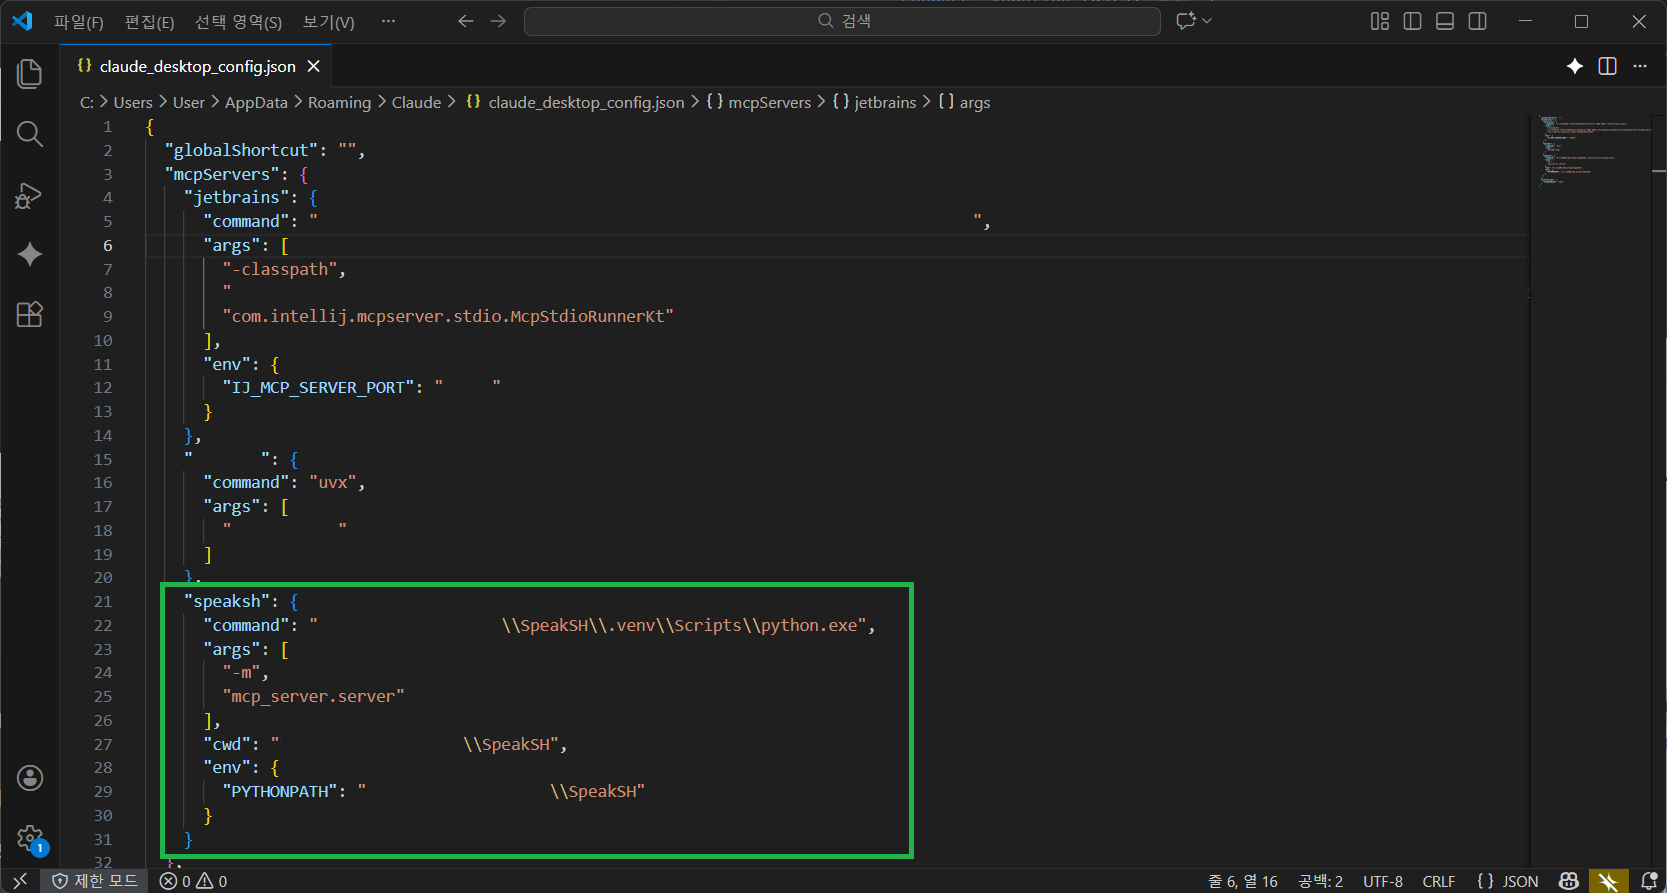This screenshot has width=1667, height=893.
Task: Toggle the primary side bar
Action: pos(1412,21)
